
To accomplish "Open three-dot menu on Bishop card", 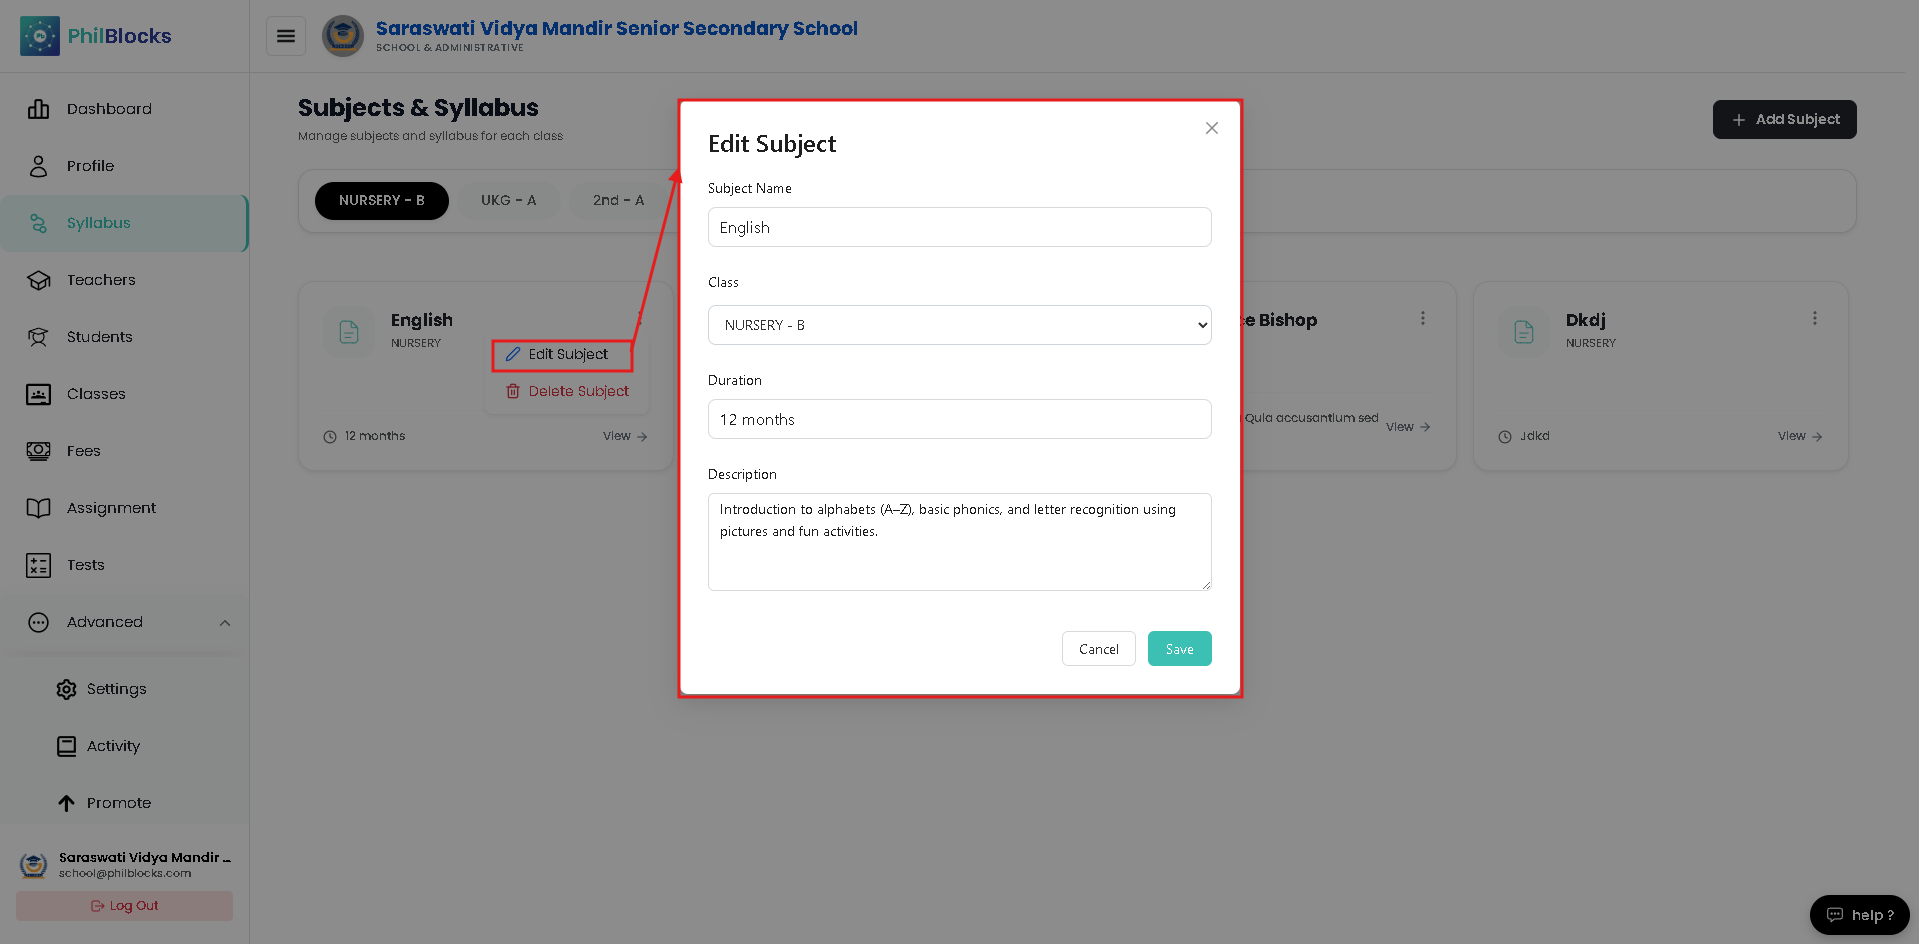I will [1422, 318].
